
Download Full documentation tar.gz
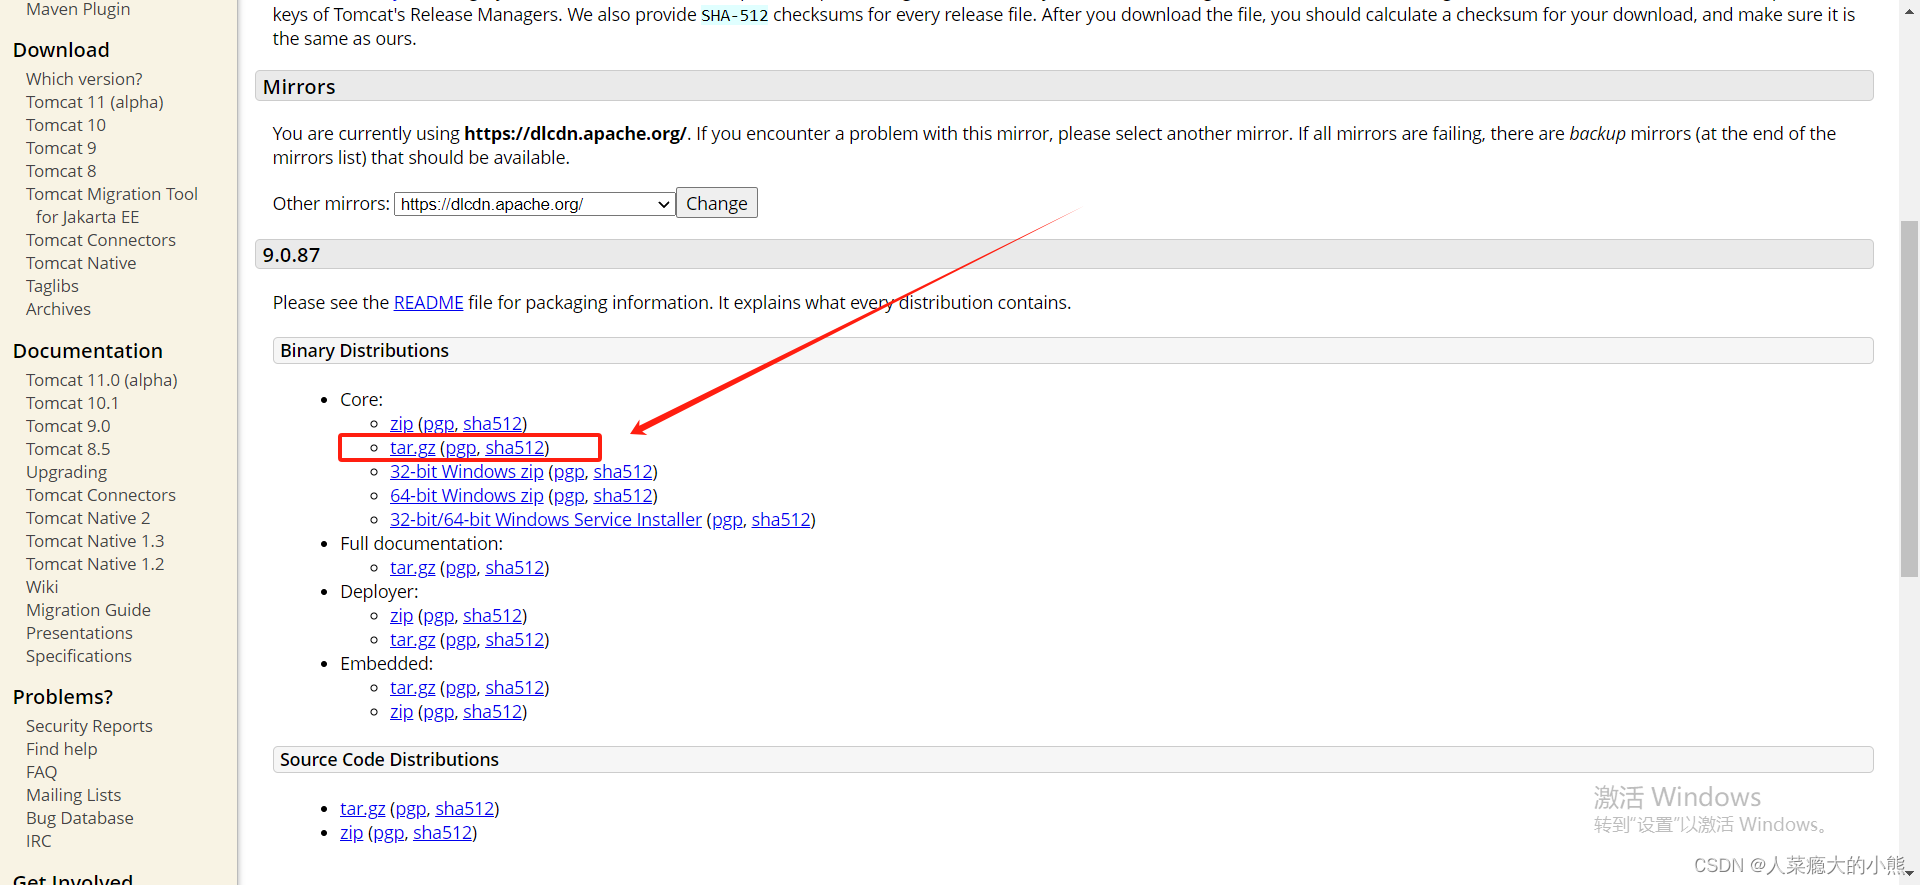pos(412,568)
